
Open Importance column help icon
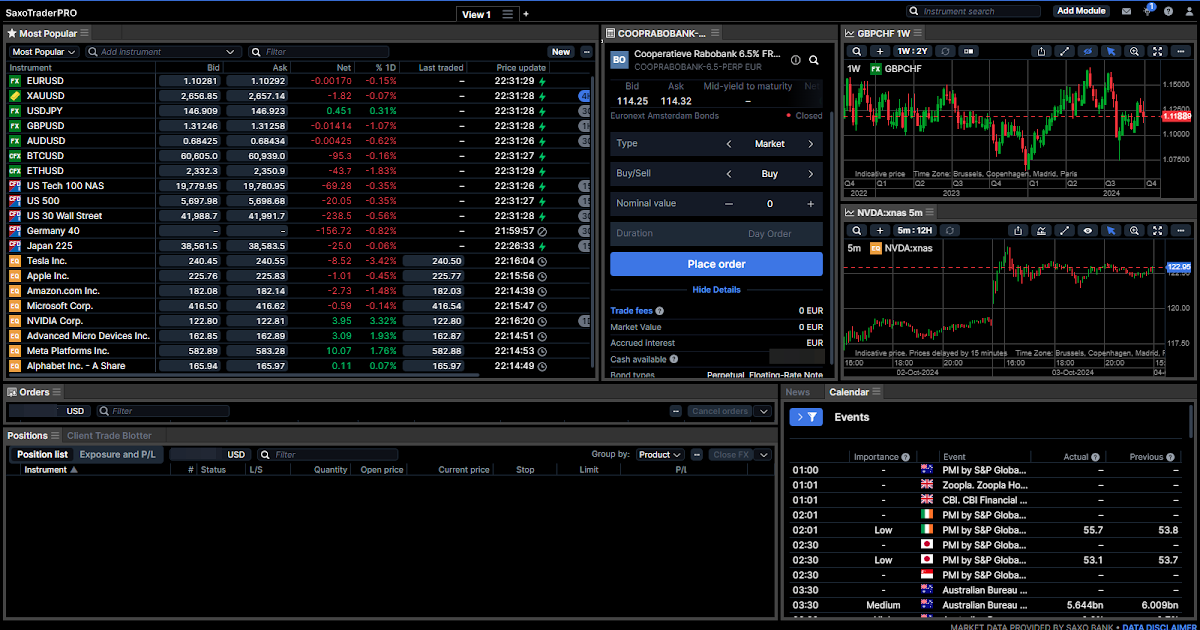907,457
